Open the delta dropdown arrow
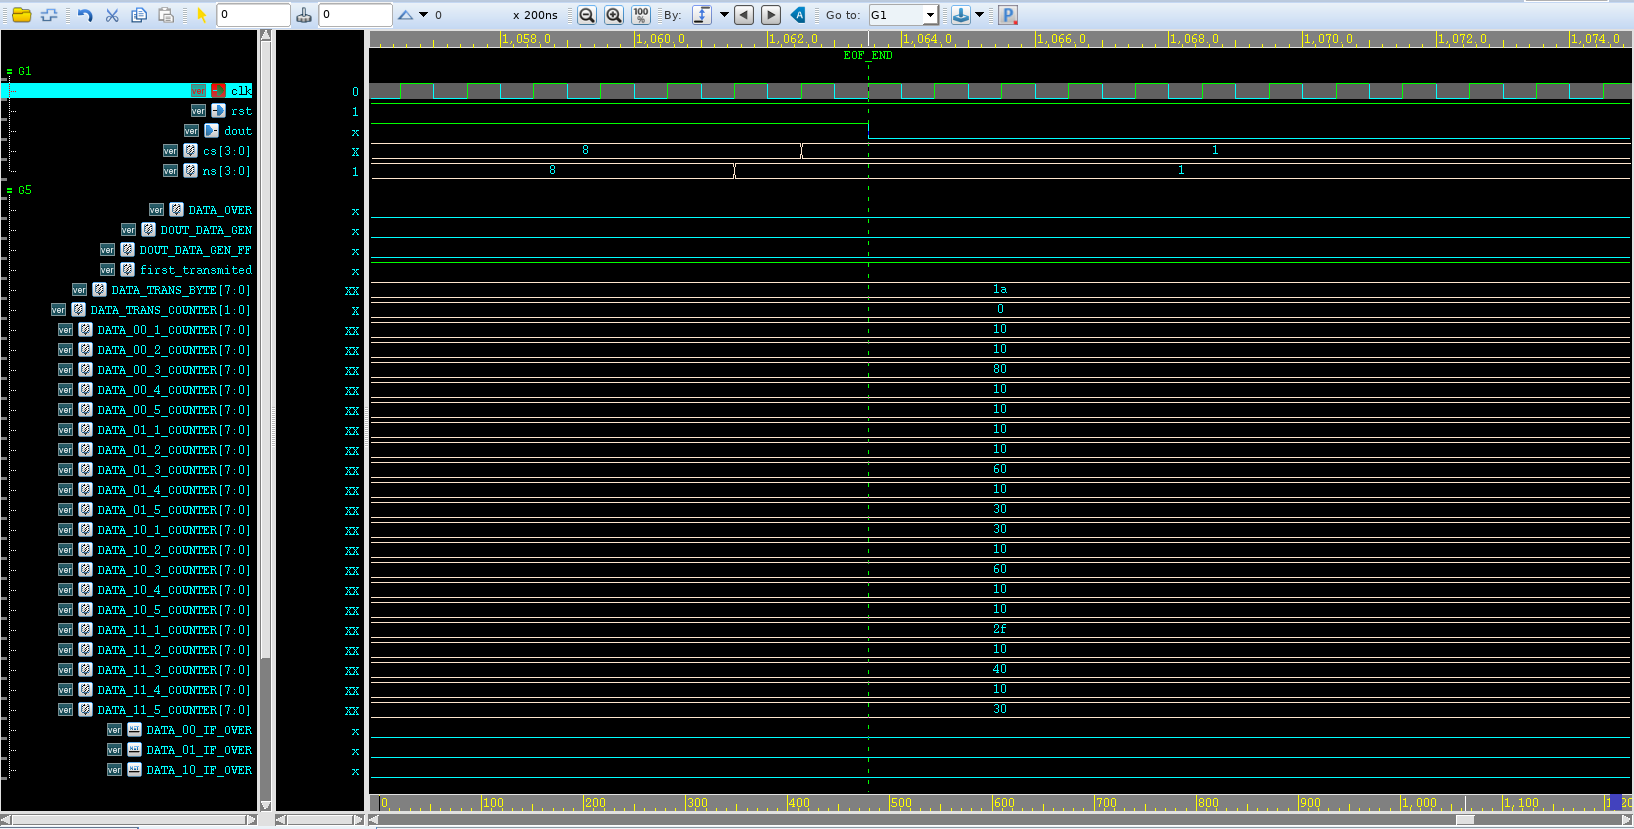Viewport: 1634px width, 829px height. [x=423, y=15]
